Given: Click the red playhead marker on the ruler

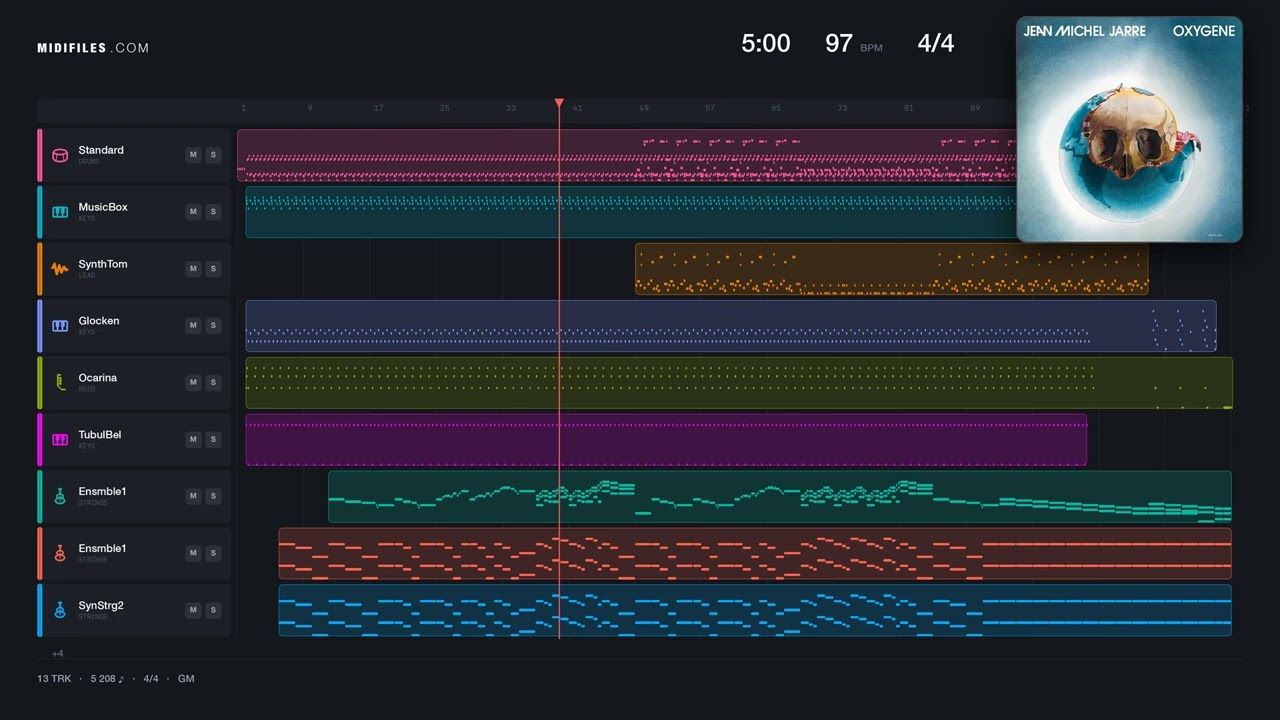Looking at the screenshot, I should pyautogui.click(x=559, y=103).
